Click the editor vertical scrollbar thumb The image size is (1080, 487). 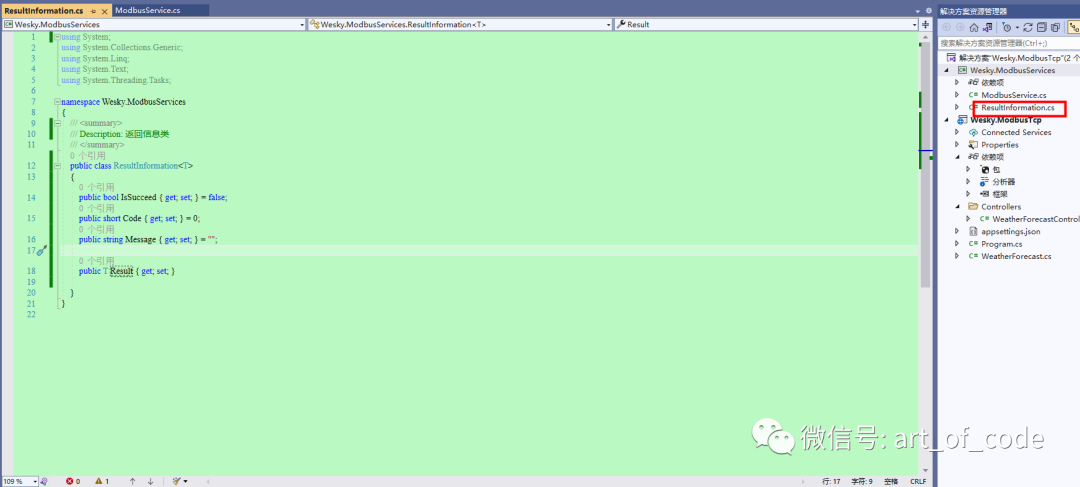click(925, 165)
